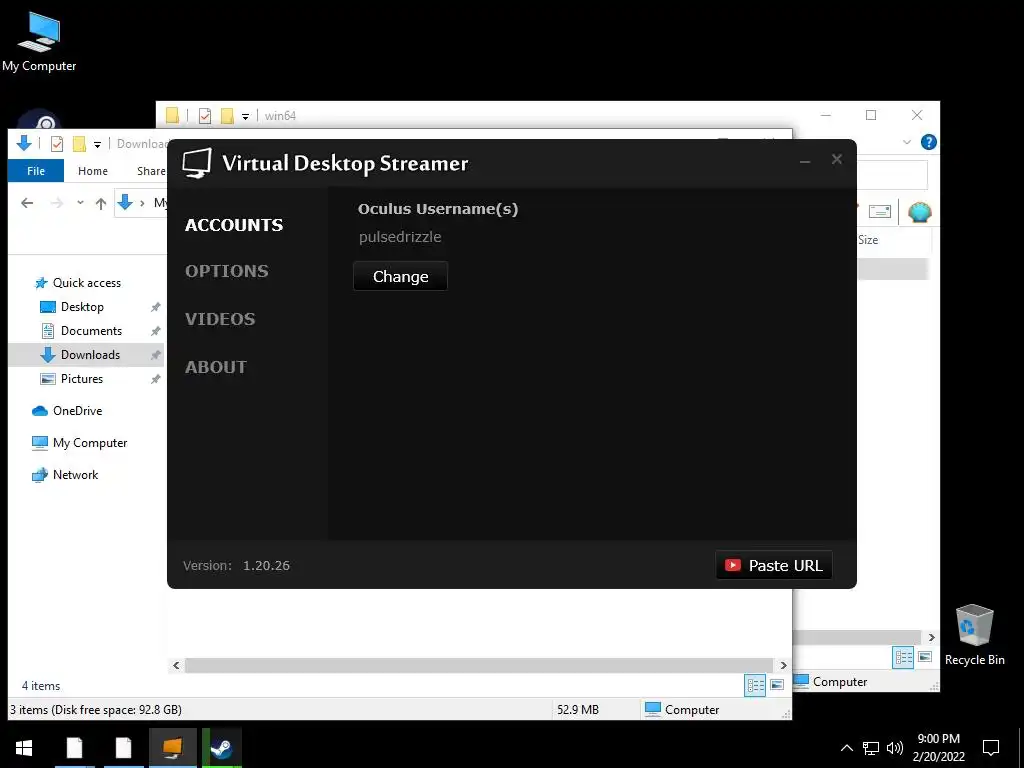
Task: Open Customize Quick Access Toolbar dropdown in Downloads window
Action: pos(97,144)
